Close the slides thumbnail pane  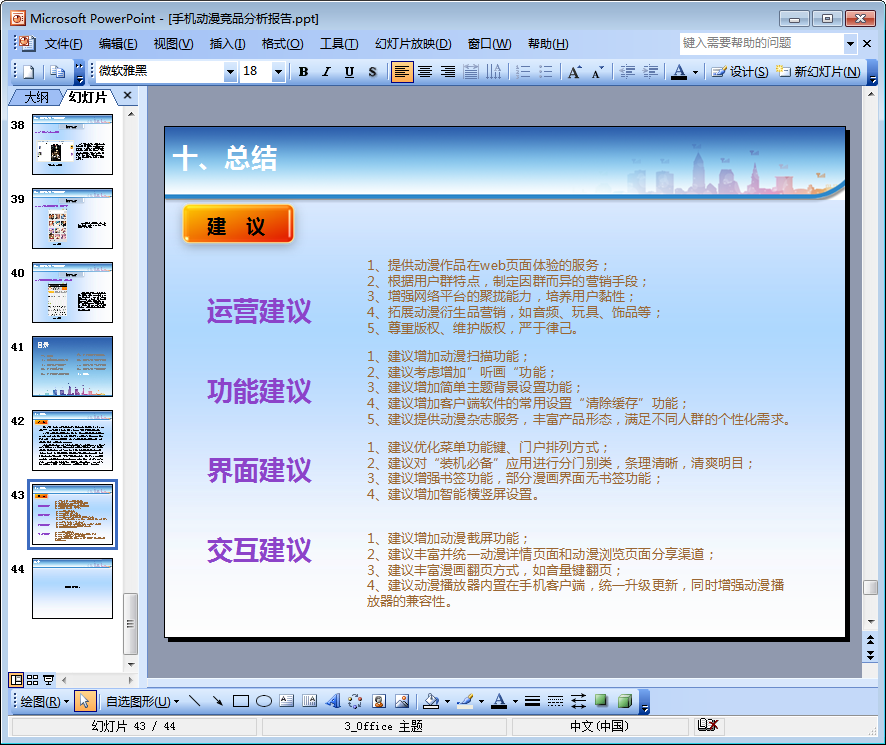pos(128,96)
